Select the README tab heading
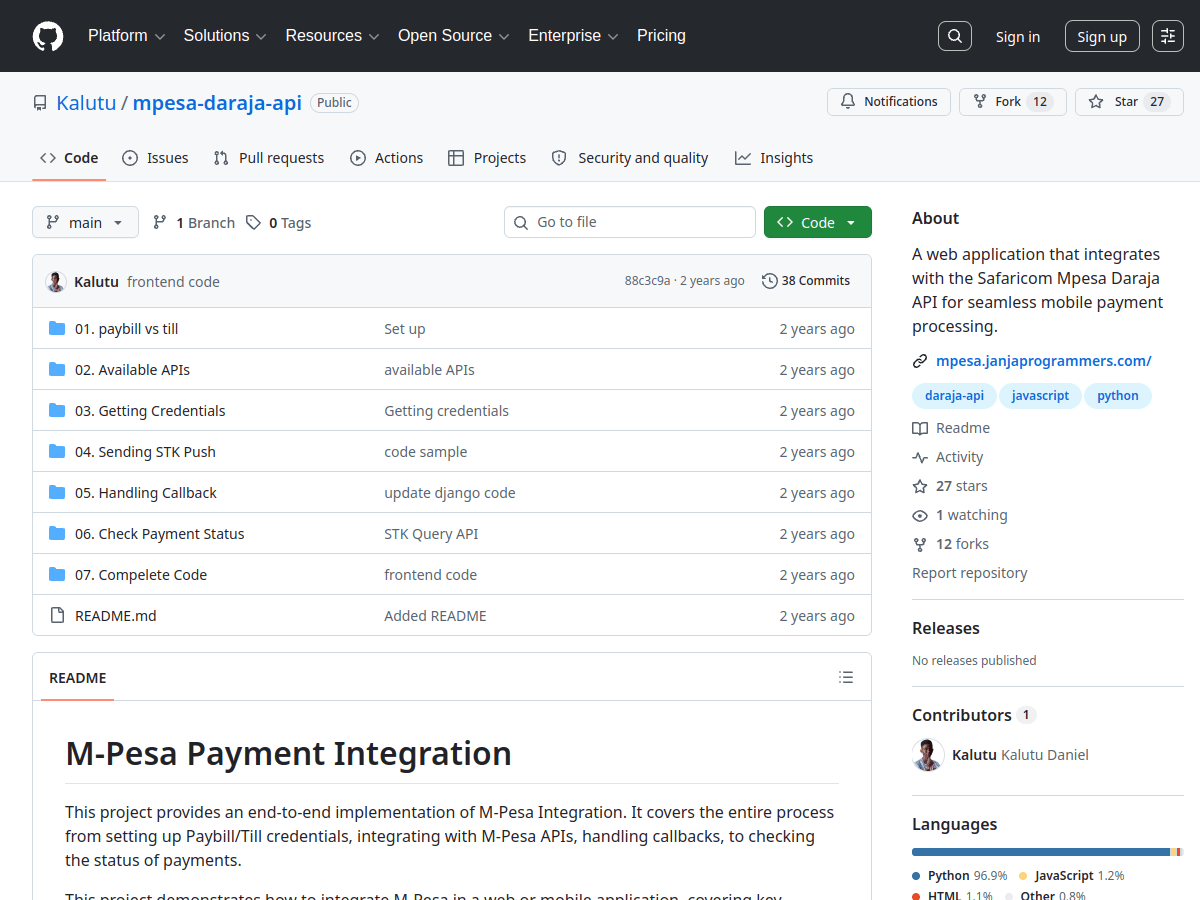The height and width of the screenshot is (900, 1200). coord(78,678)
